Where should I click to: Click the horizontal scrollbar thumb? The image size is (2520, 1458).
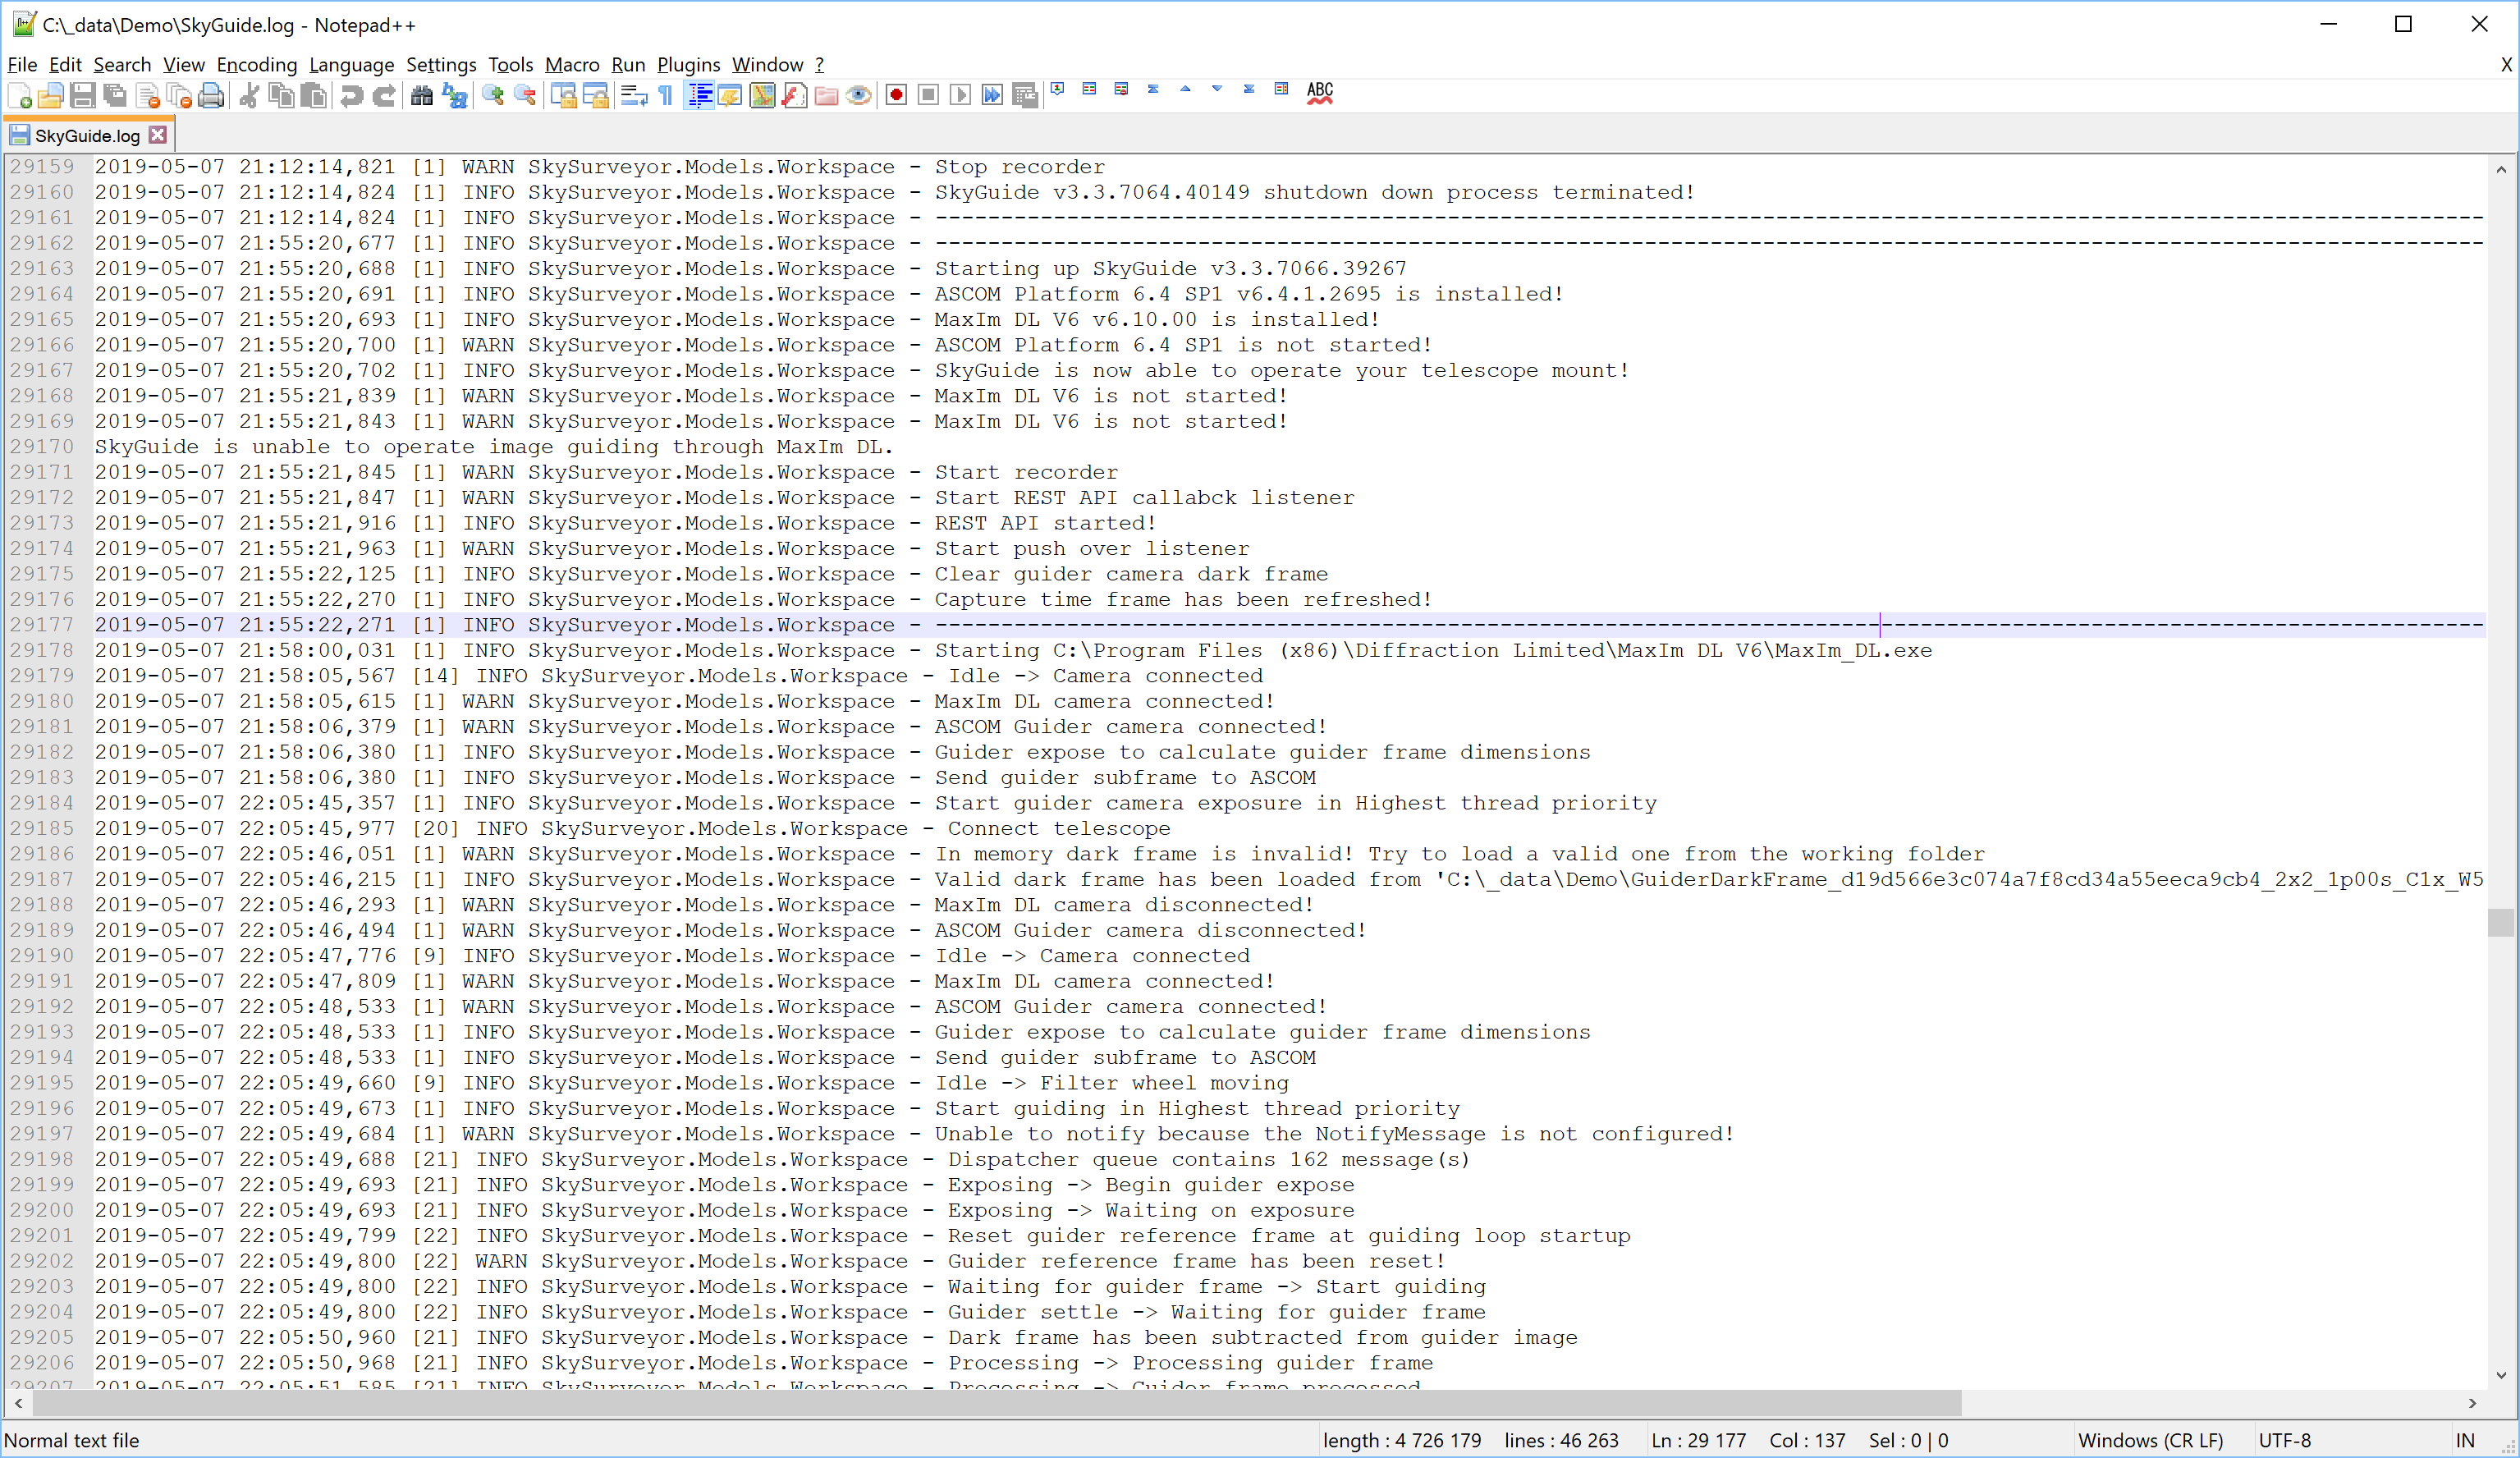pyautogui.click(x=997, y=1404)
